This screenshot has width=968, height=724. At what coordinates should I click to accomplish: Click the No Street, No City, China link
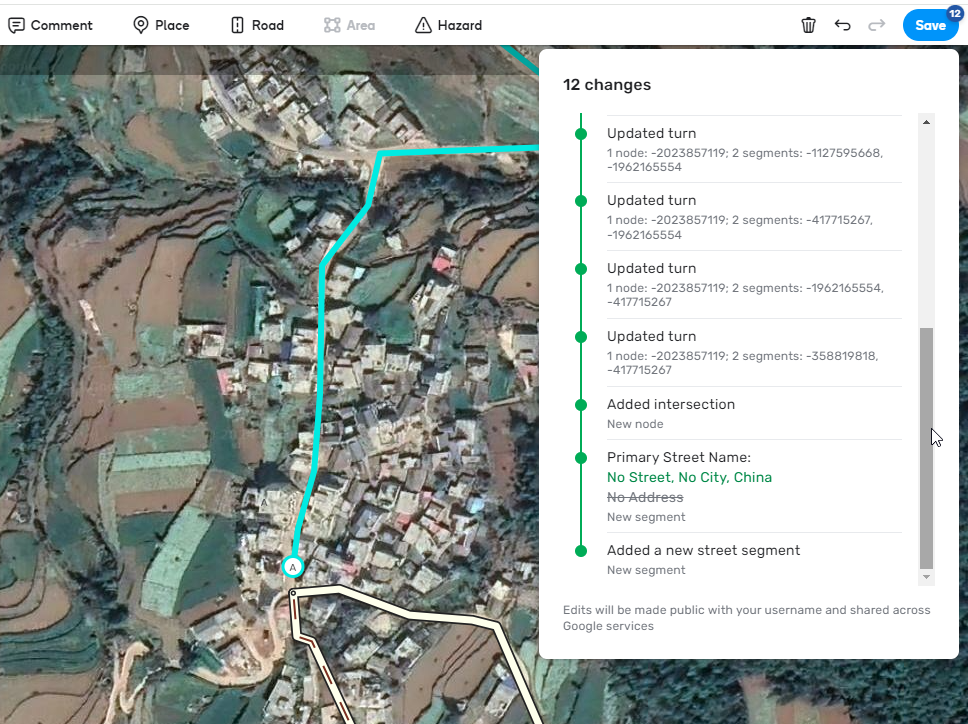click(689, 477)
